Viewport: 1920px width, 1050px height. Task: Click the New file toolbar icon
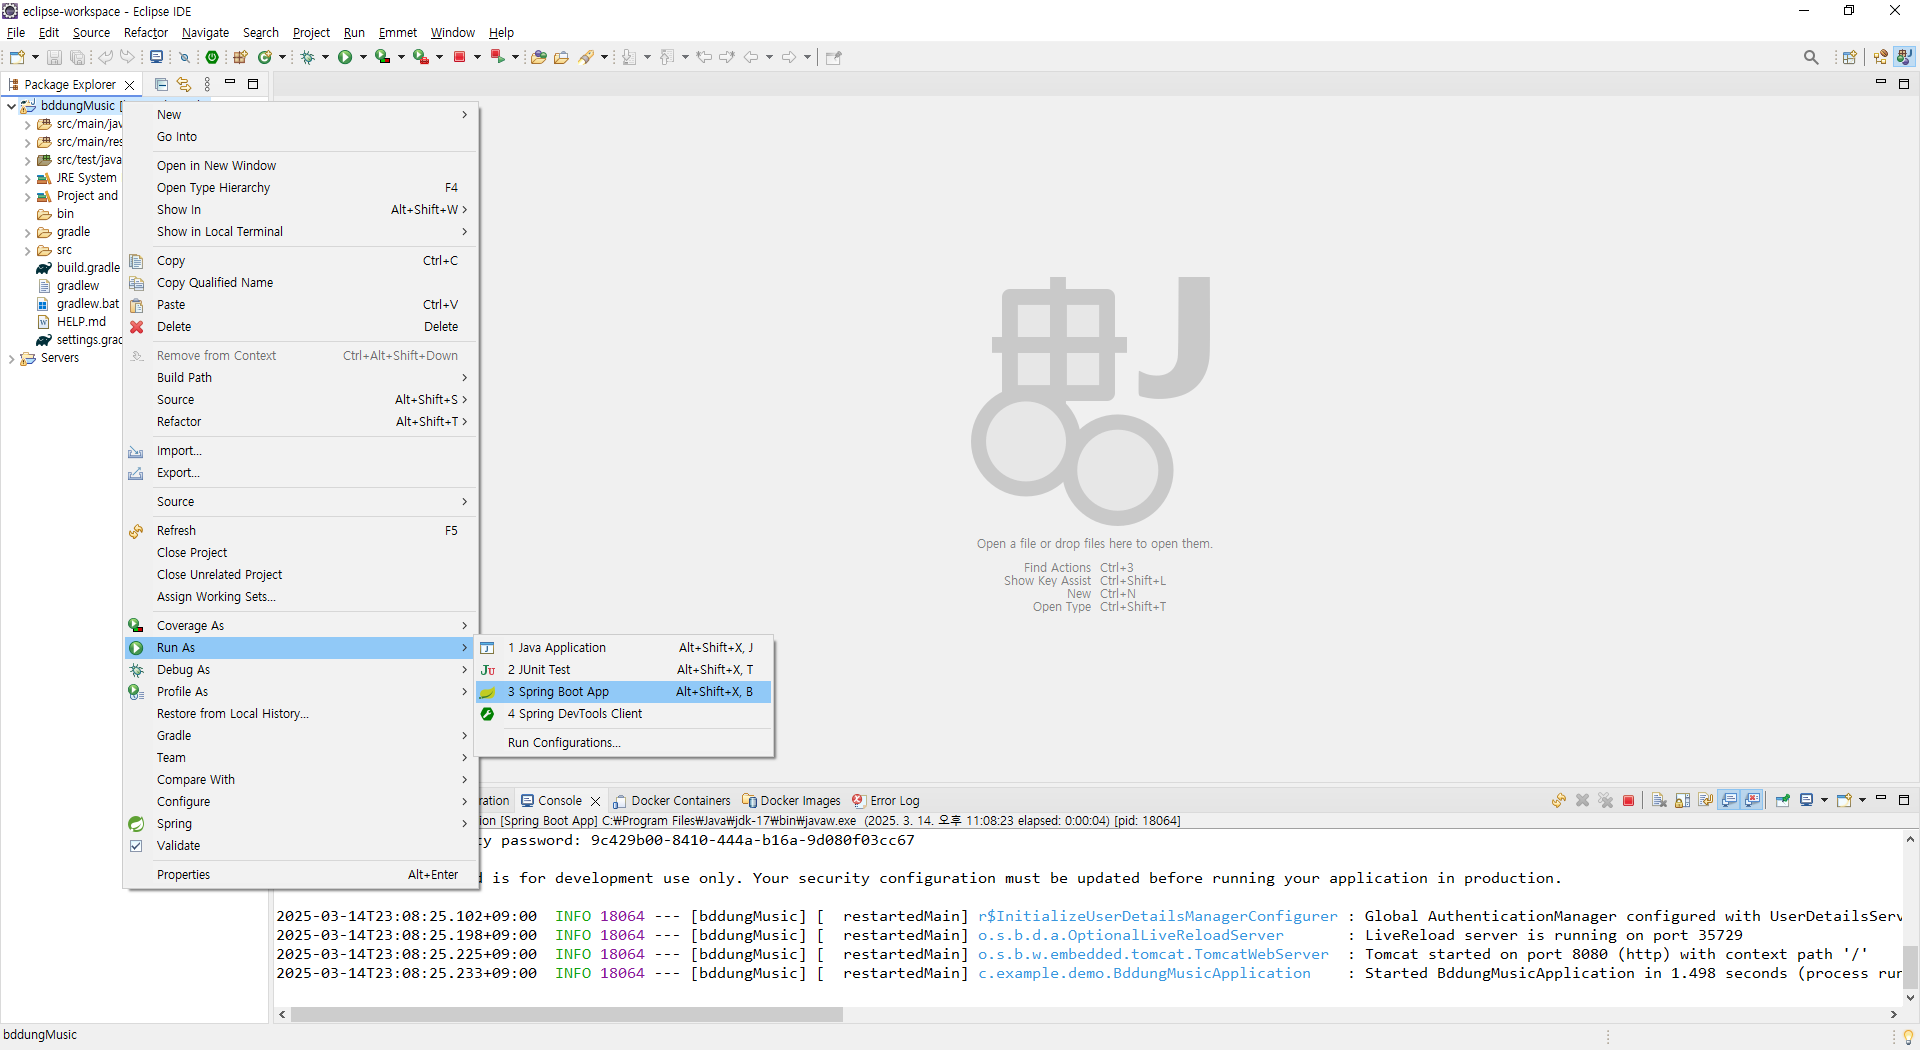pyautogui.click(x=17, y=57)
